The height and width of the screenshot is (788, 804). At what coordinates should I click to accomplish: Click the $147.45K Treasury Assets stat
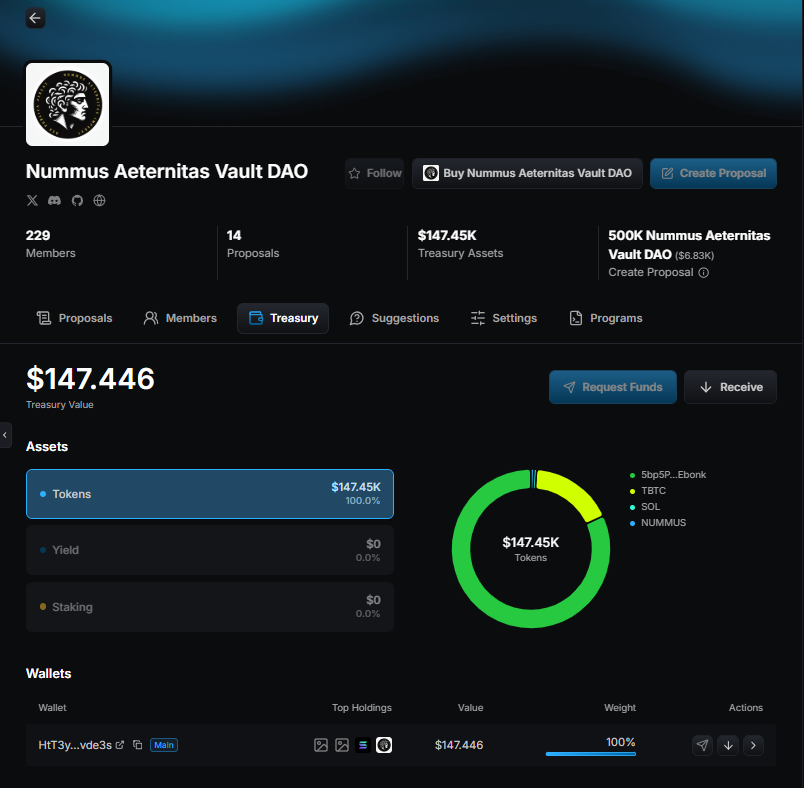(x=460, y=244)
